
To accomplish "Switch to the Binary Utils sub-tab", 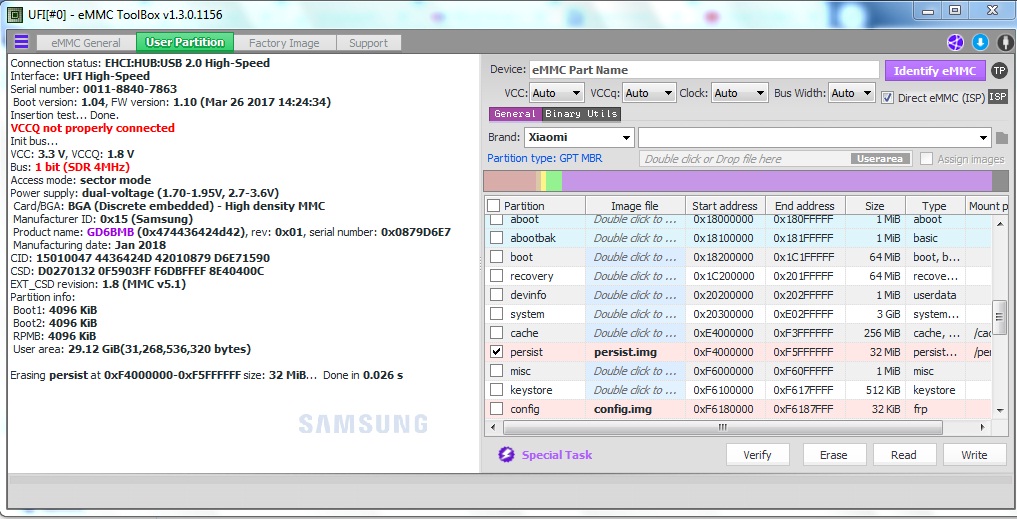I will click(581, 114).
